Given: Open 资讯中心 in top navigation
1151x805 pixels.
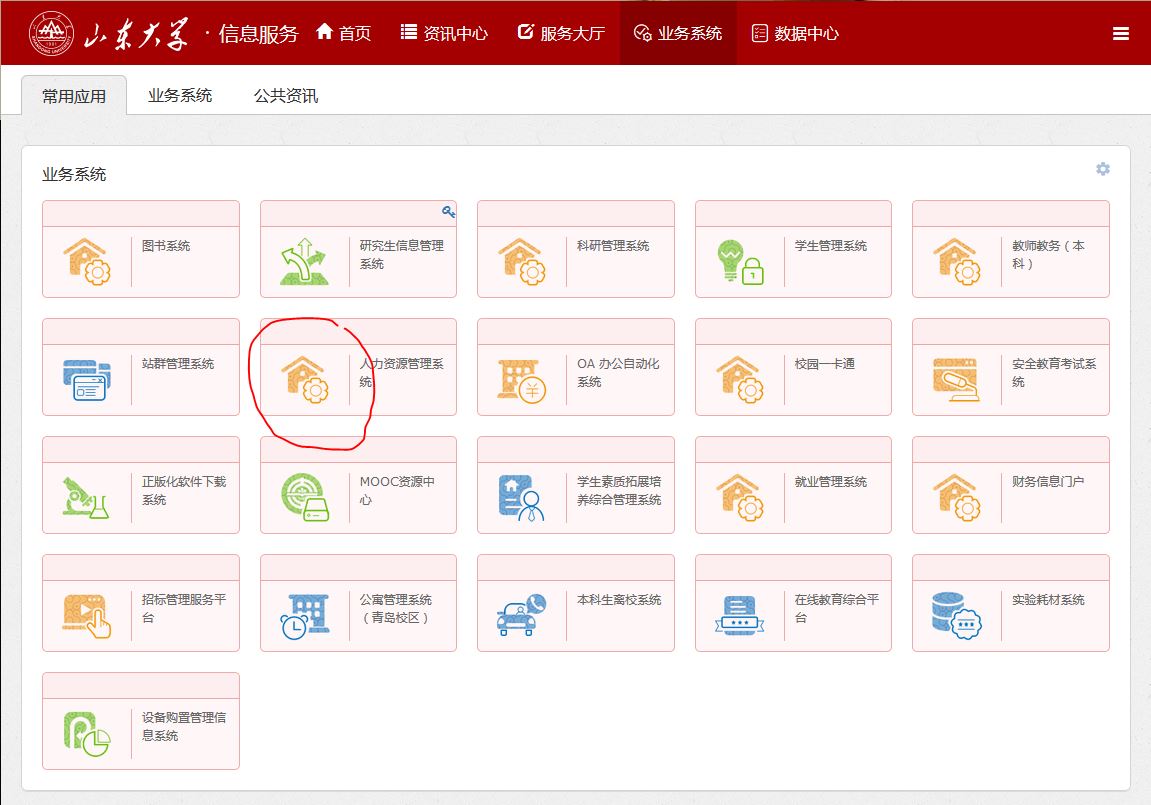Looking at the screenshot, I should pyautogui.click(x=444, y=33).
